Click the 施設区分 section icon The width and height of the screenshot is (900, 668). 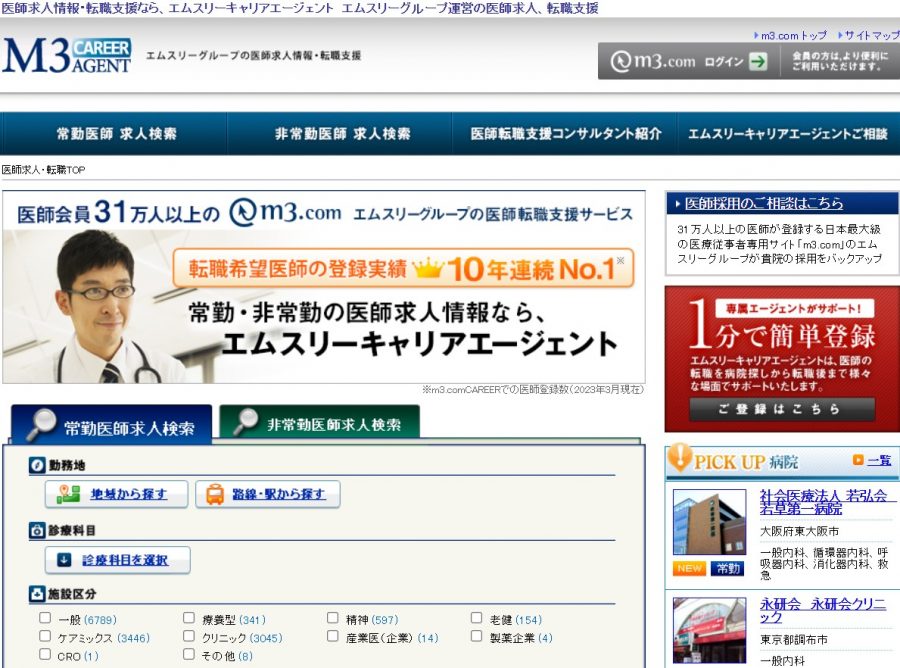click(x=37, y=594)
